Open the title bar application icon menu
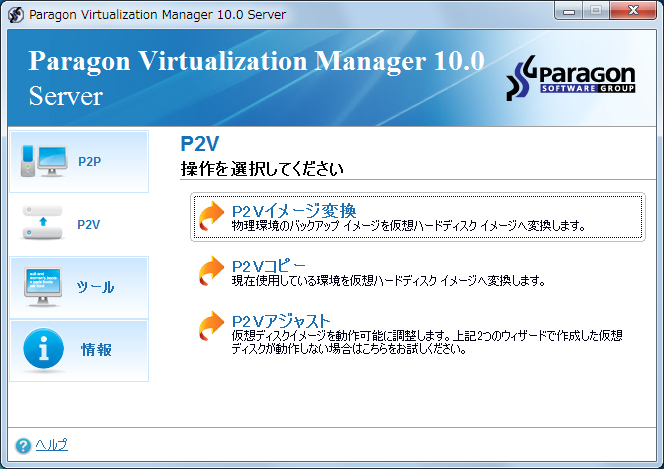Viewport: 664px width, 469px height. (15, 15)
